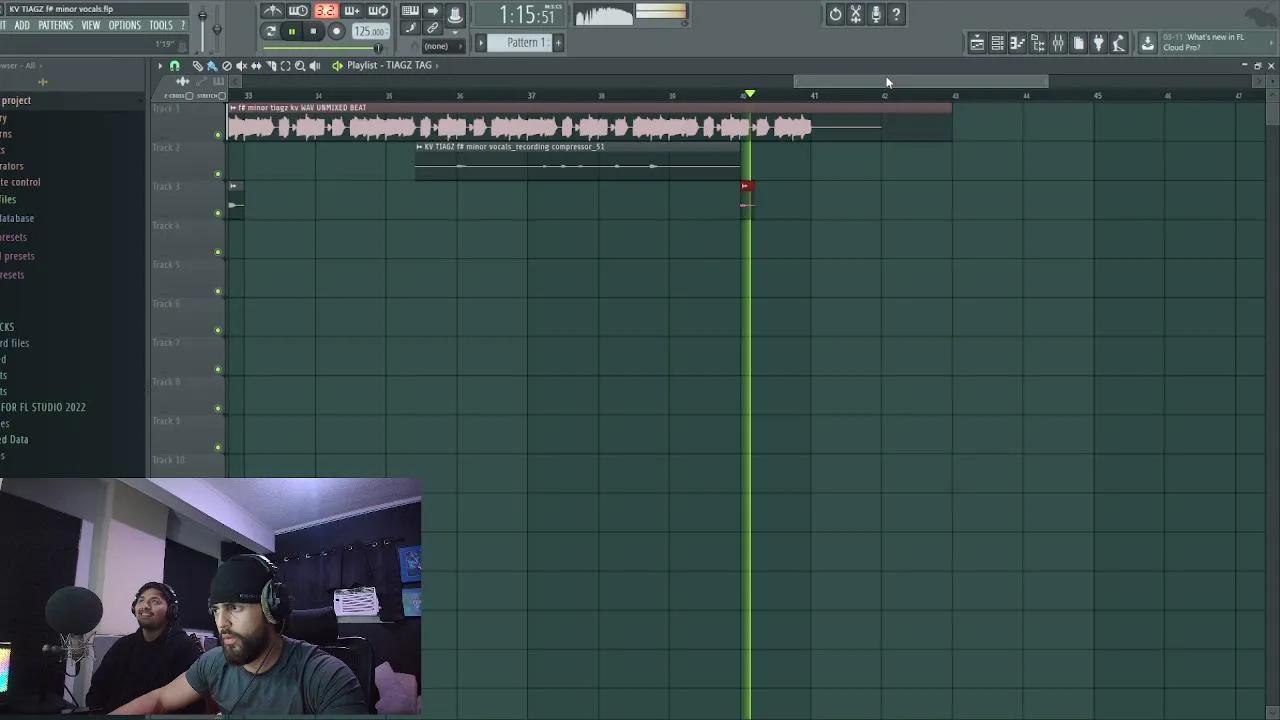Click the horizontal Playlist scrollbar
The width and height of the screenshot is (1280, 720).
920,81
